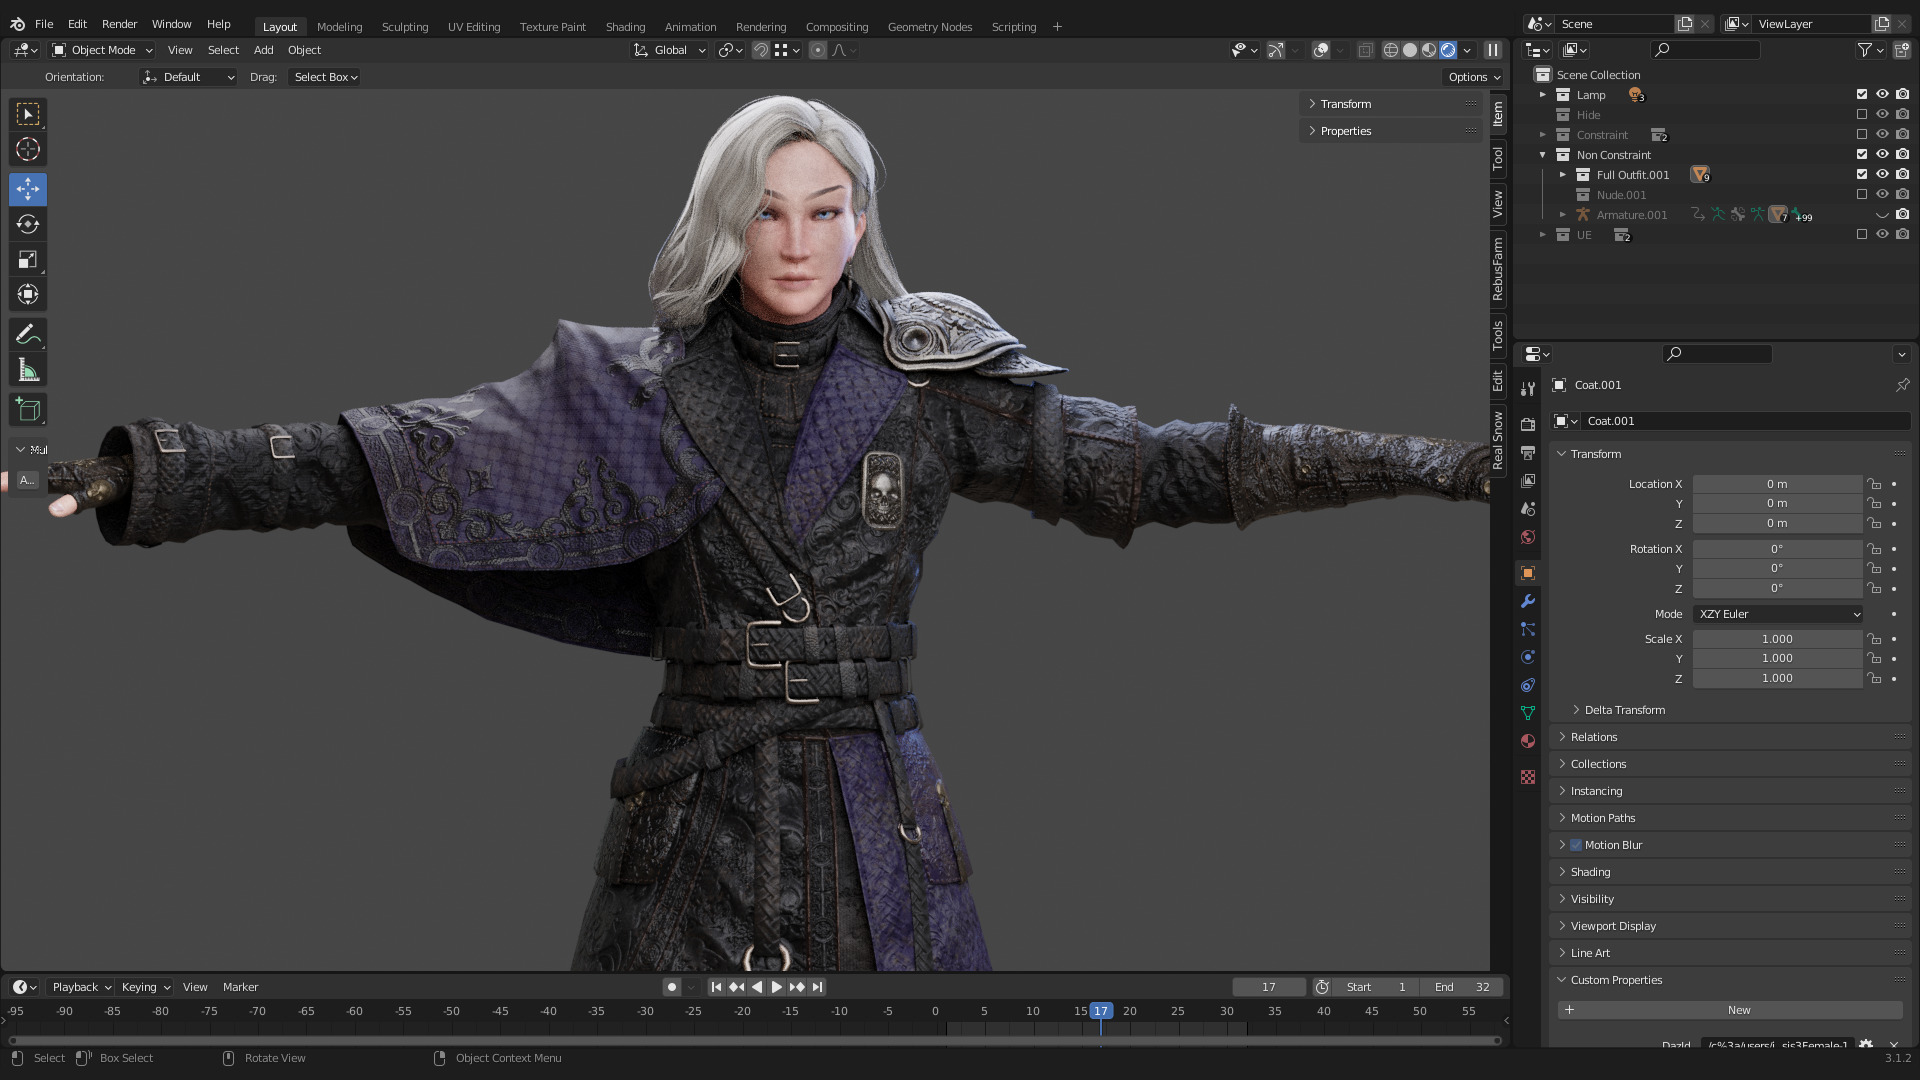Open the World properties tab icon
Screen dimensions: 1920x1080
tap(1527, 537)
